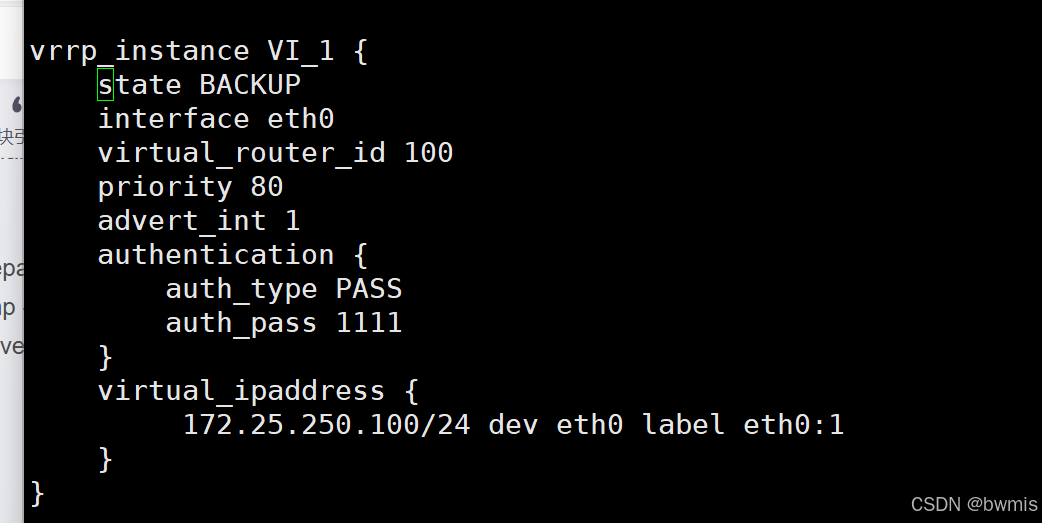Click the auth_pass value 1111
This screenshot has height=523, width=1042.
pos(369,322)
